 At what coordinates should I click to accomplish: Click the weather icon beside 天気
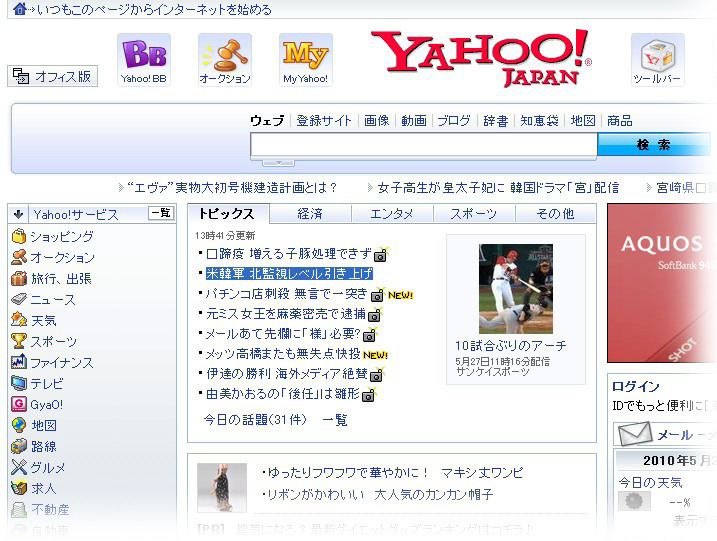(19, 320)
